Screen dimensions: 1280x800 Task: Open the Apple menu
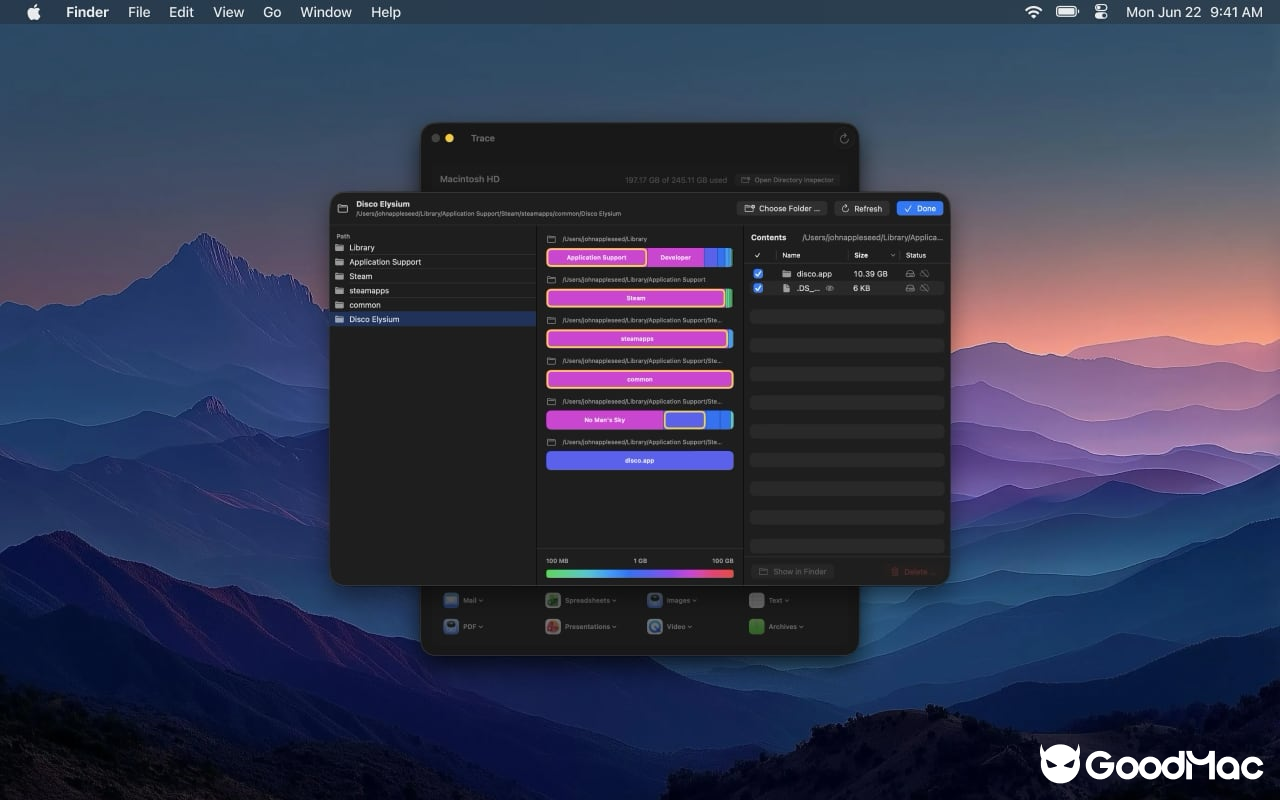click(34, 12)
